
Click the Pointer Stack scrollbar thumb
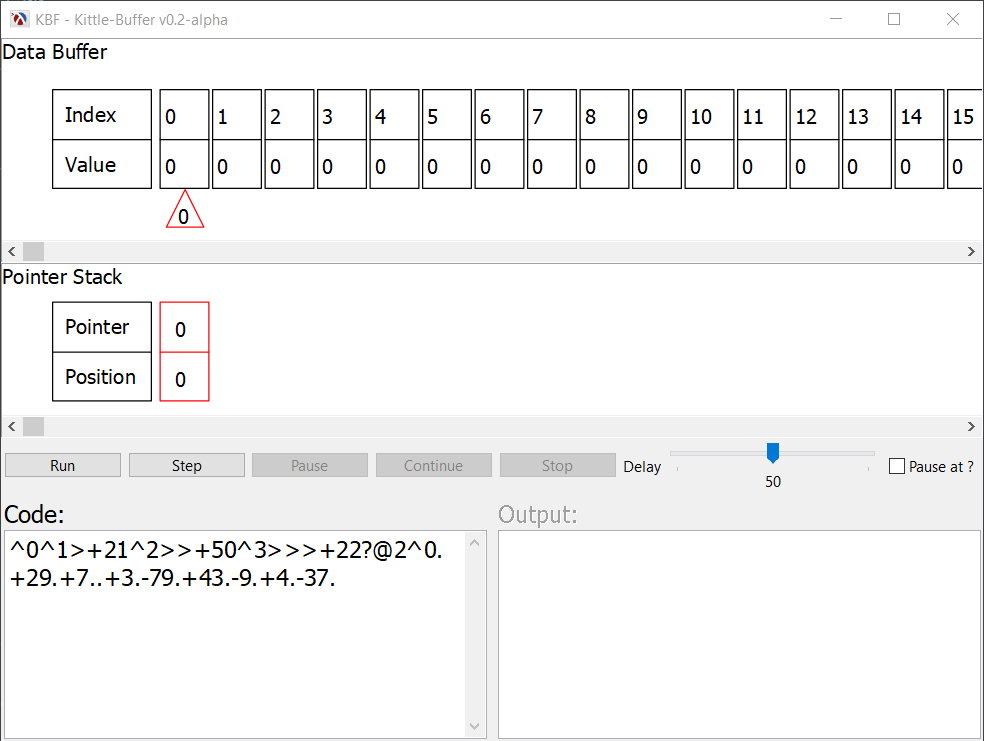[x=34, y=427]
